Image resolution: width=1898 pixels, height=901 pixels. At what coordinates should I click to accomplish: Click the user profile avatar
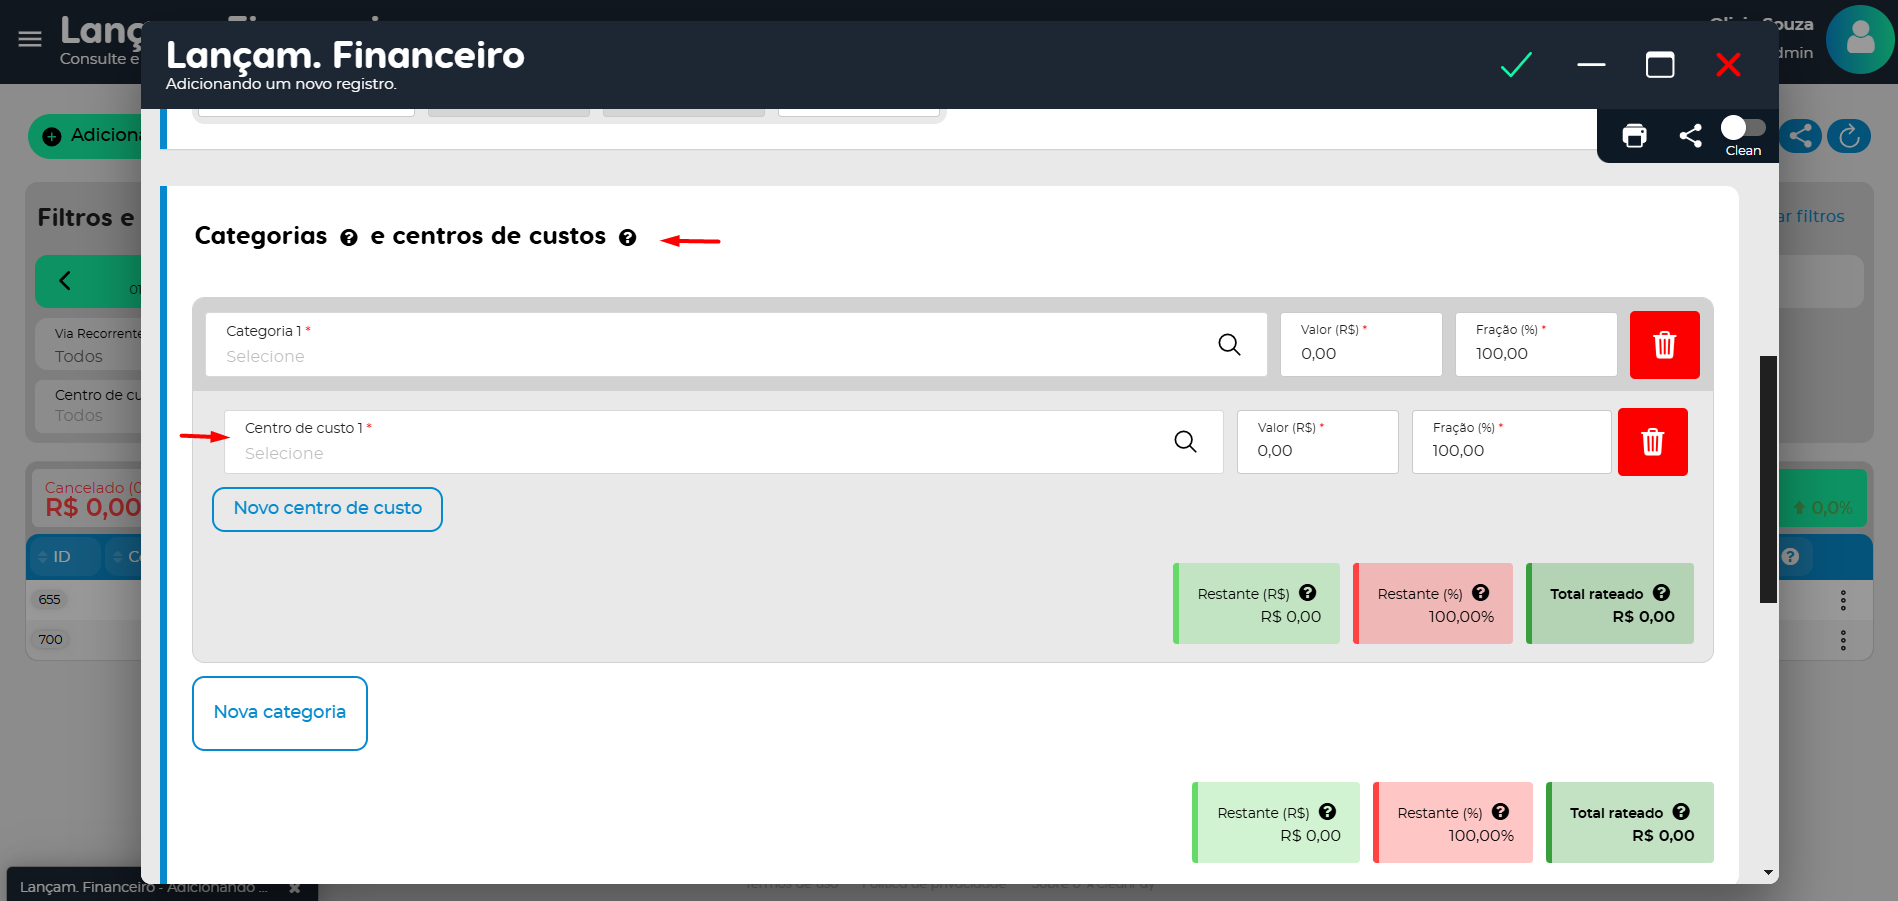[1859, 40]
